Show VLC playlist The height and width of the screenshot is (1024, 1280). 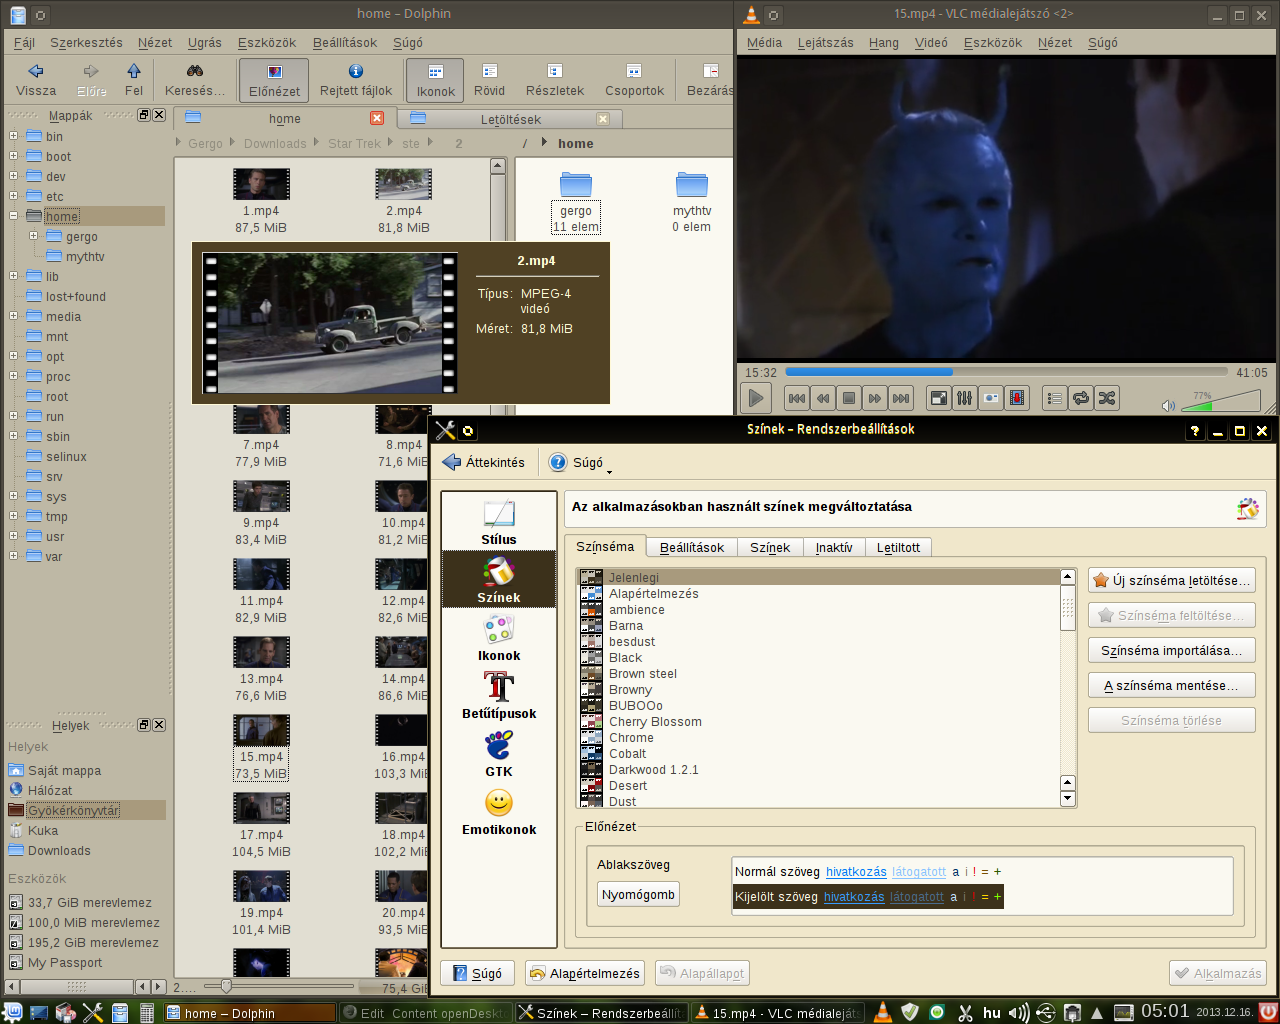click(1055, 398)
